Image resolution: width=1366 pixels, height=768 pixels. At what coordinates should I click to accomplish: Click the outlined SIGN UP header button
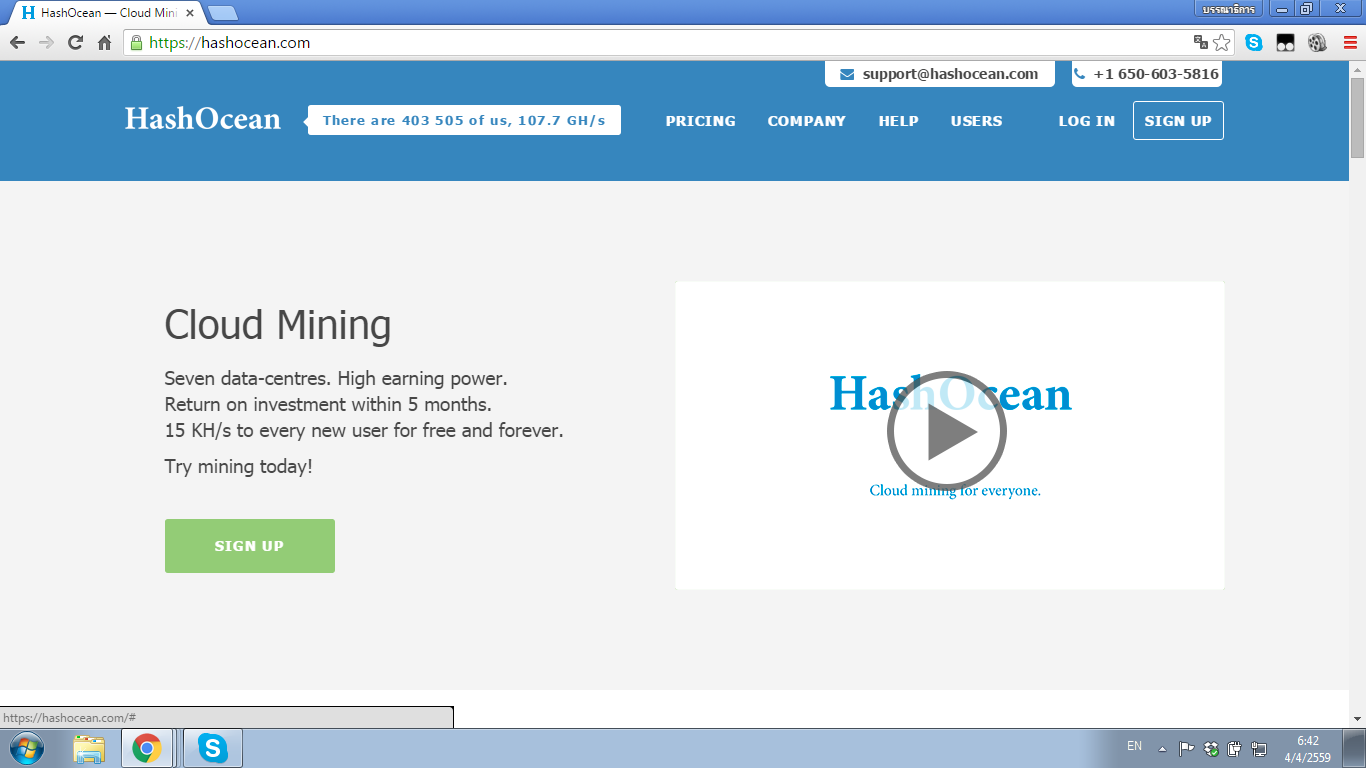[x=1178, y=121]
